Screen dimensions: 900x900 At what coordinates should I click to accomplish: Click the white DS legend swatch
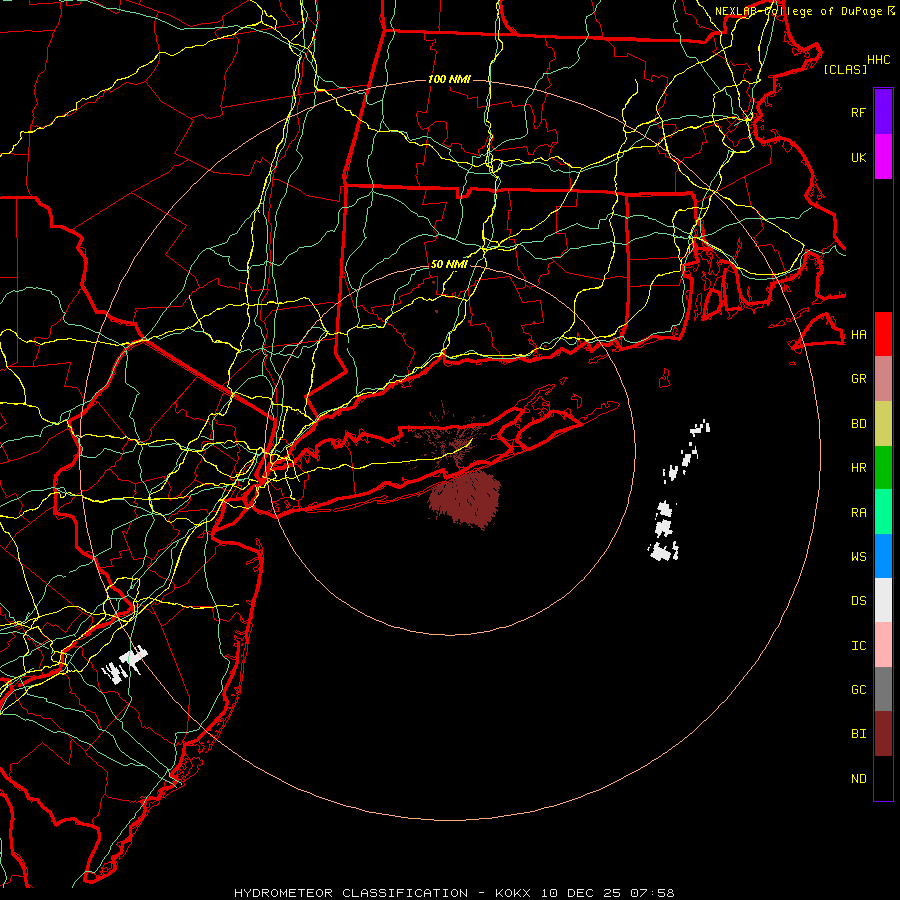(x=883, y=600)
